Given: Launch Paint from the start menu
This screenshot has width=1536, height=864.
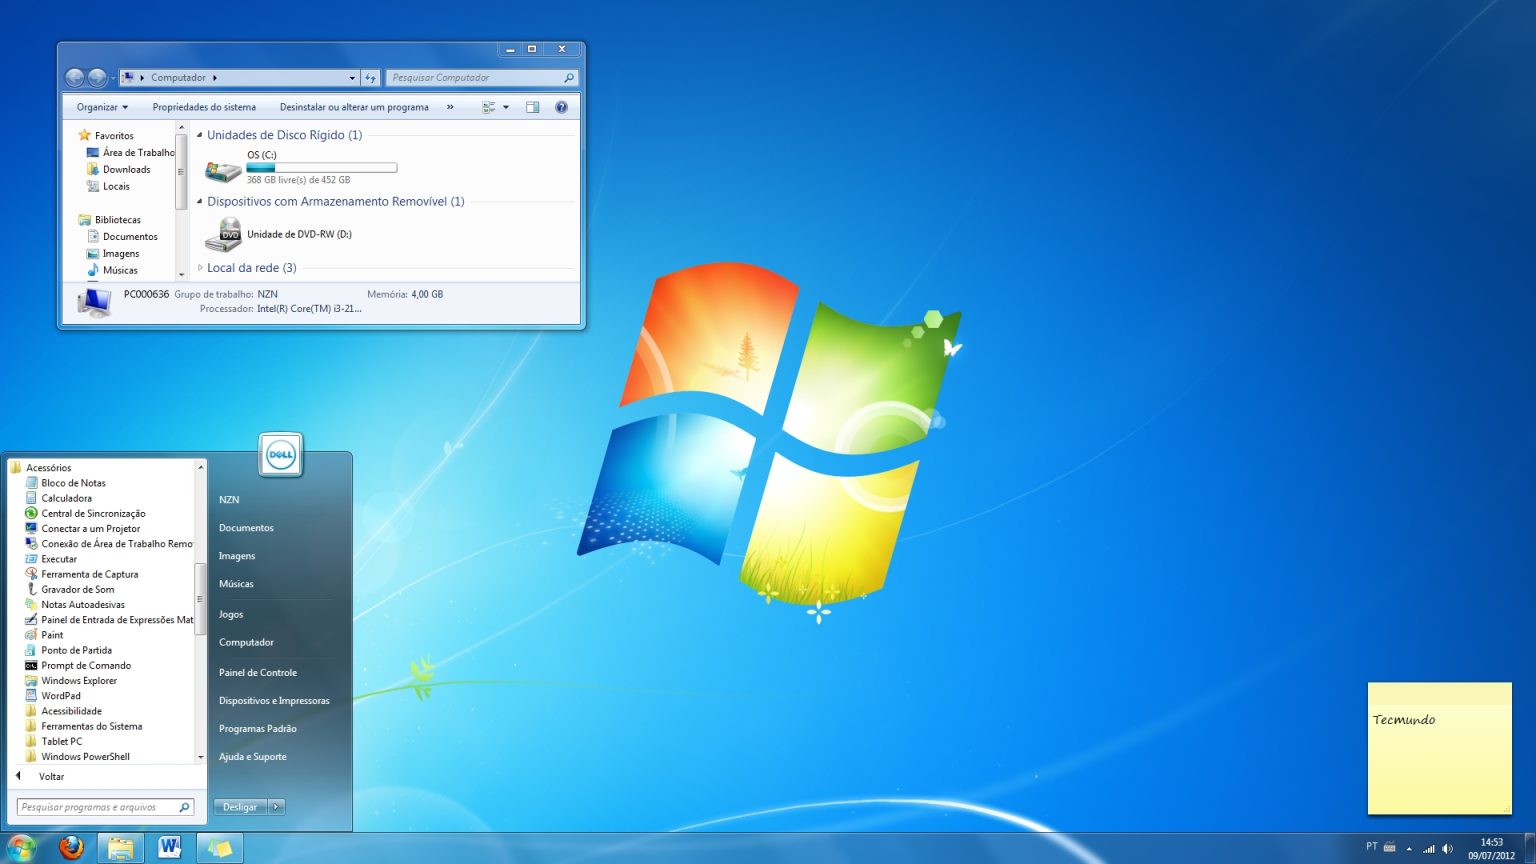Looking at the screenshot, I should point(52,634).
